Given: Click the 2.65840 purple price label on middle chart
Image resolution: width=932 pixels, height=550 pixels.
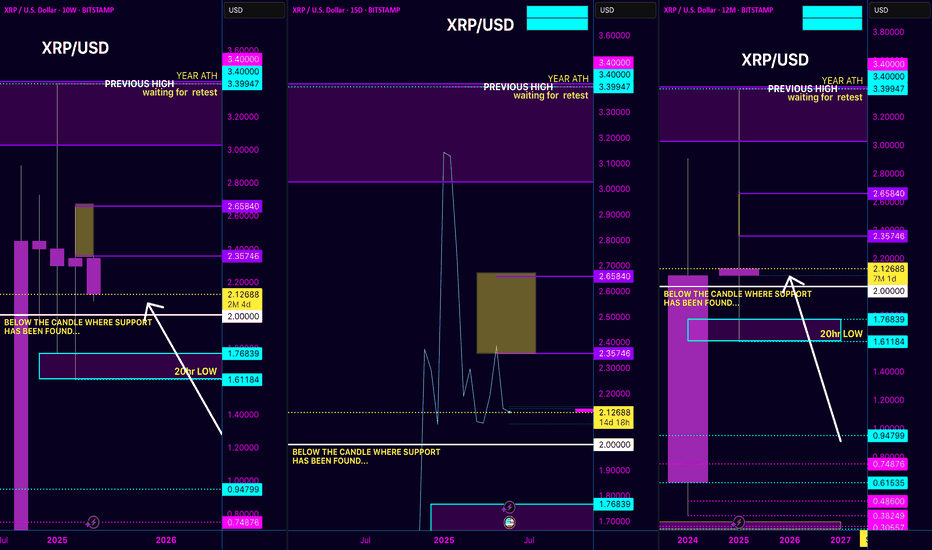Looking at the screenshot, I should 613,276.
